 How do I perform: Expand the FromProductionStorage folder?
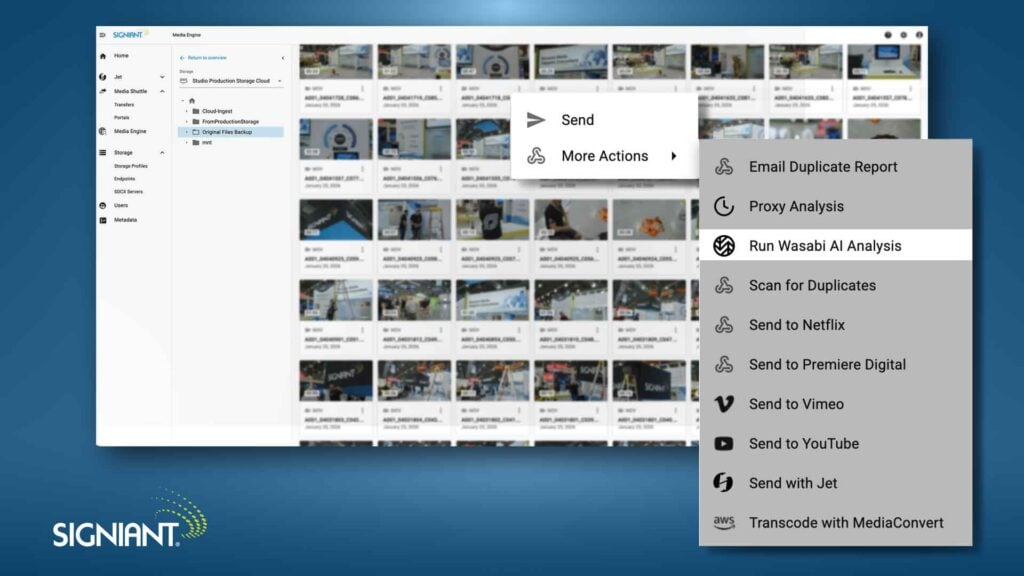point(187,122)
